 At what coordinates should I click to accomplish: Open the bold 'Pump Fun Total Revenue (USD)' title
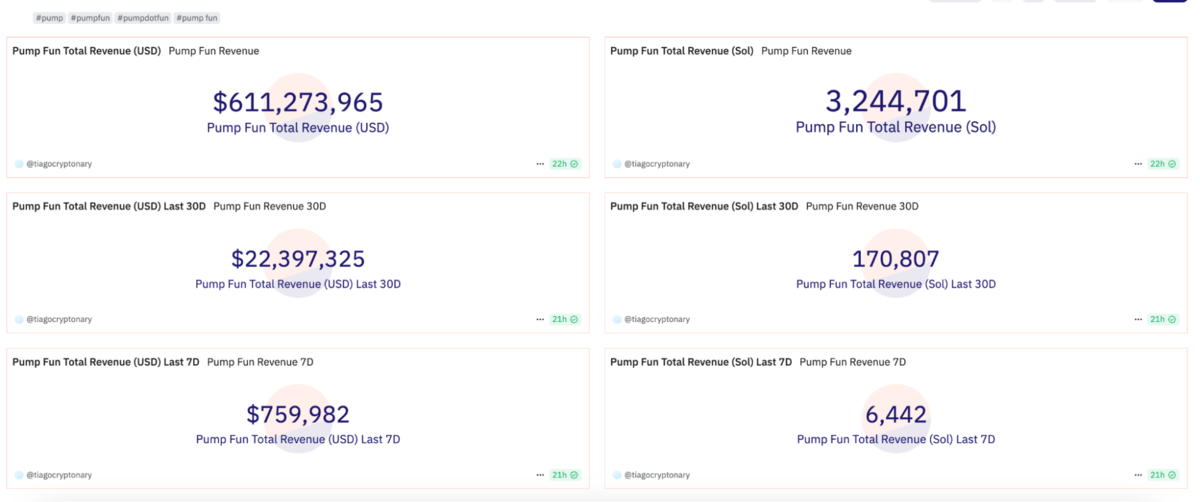86,51
